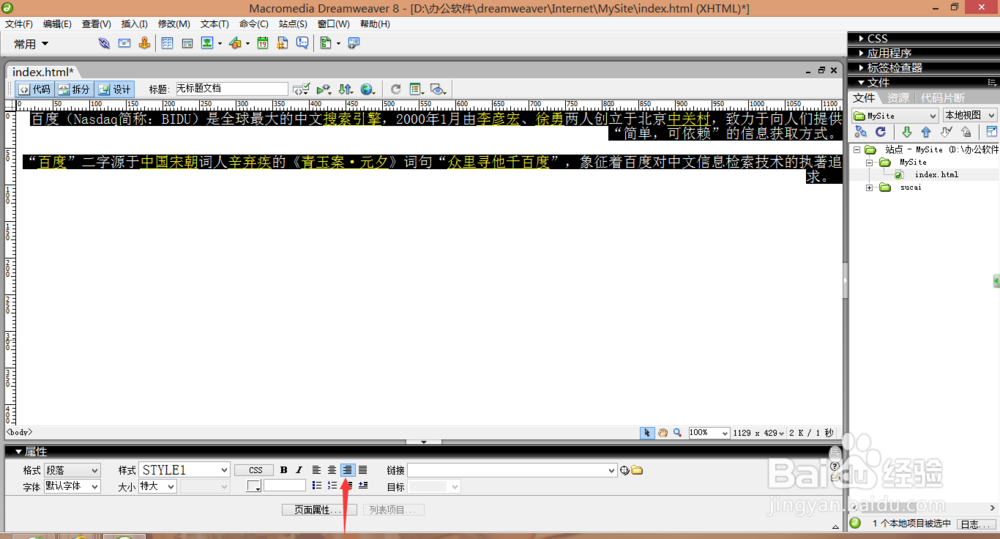Switch to the 资源 assets tab
Viewport: 1000px width, 539px height.
898,98
